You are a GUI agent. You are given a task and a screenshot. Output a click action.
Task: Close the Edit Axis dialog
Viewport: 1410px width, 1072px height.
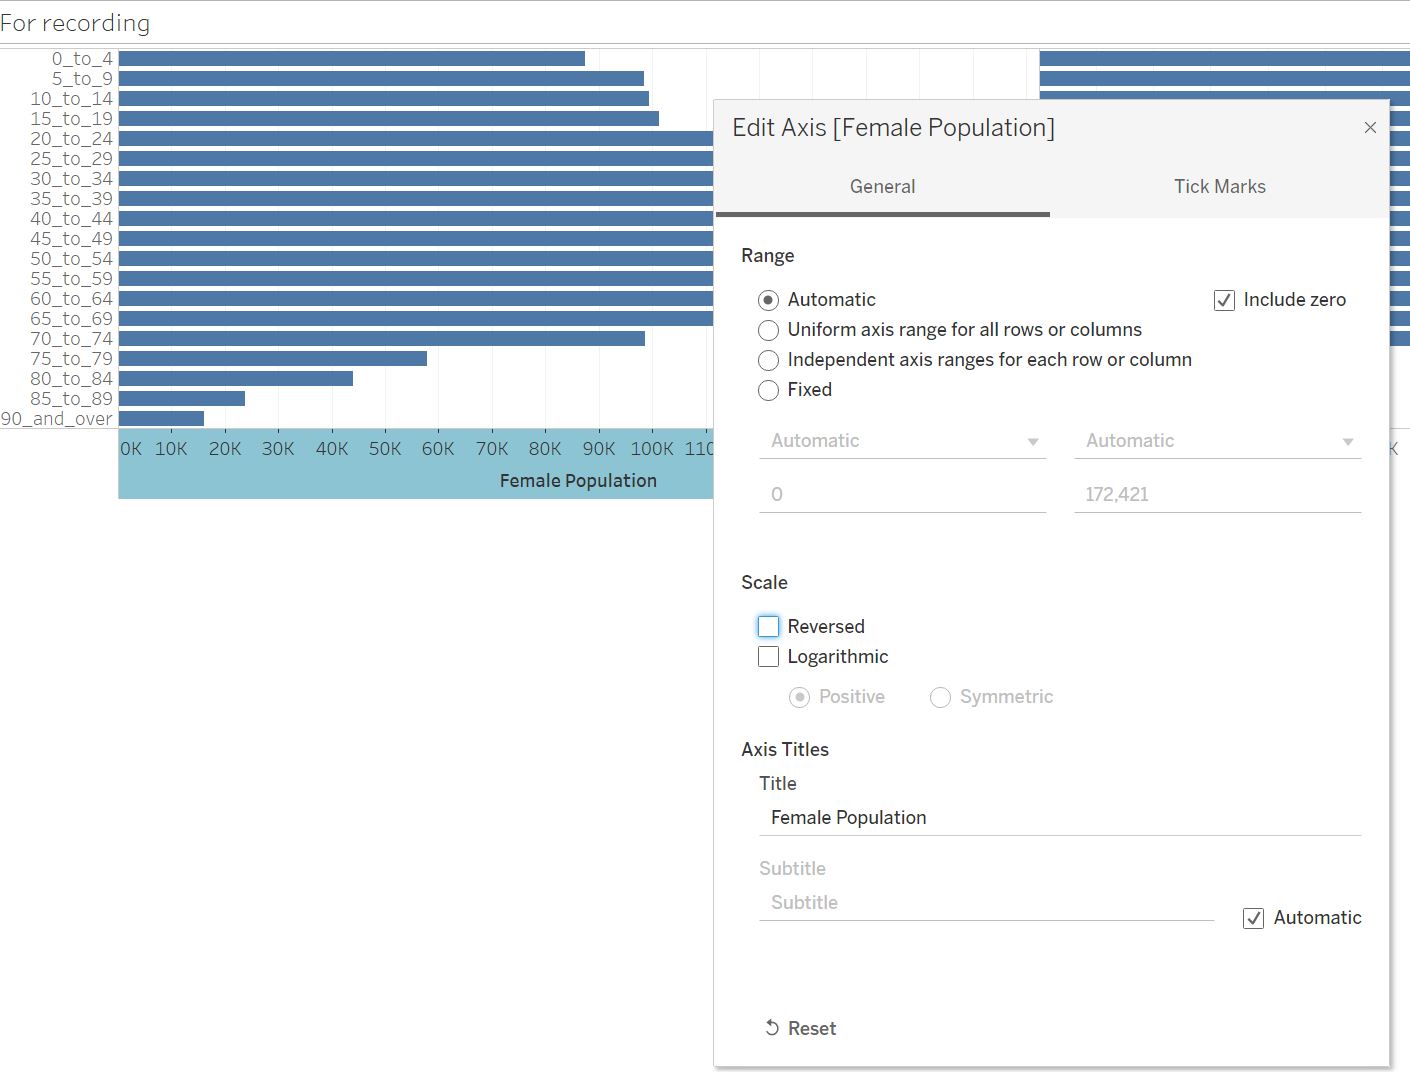[x=1370, y=128]
